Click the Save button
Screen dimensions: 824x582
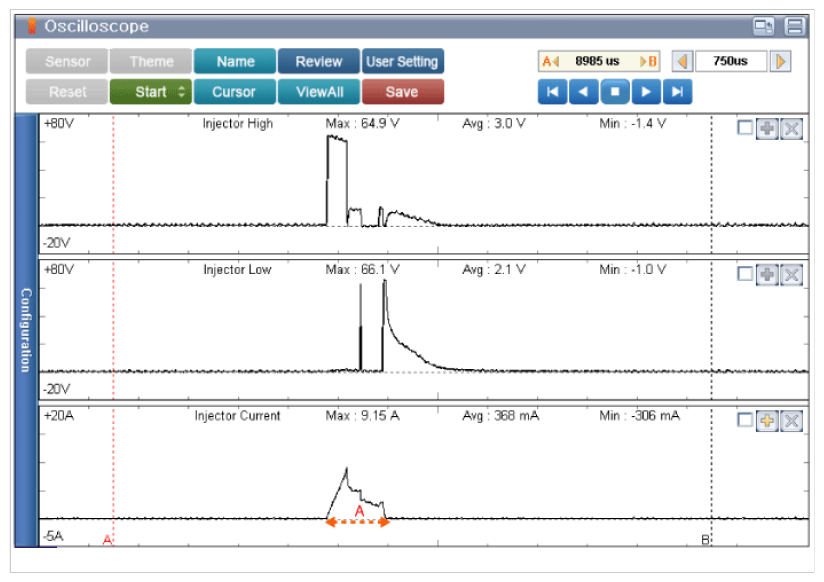(x=402, y=92)
